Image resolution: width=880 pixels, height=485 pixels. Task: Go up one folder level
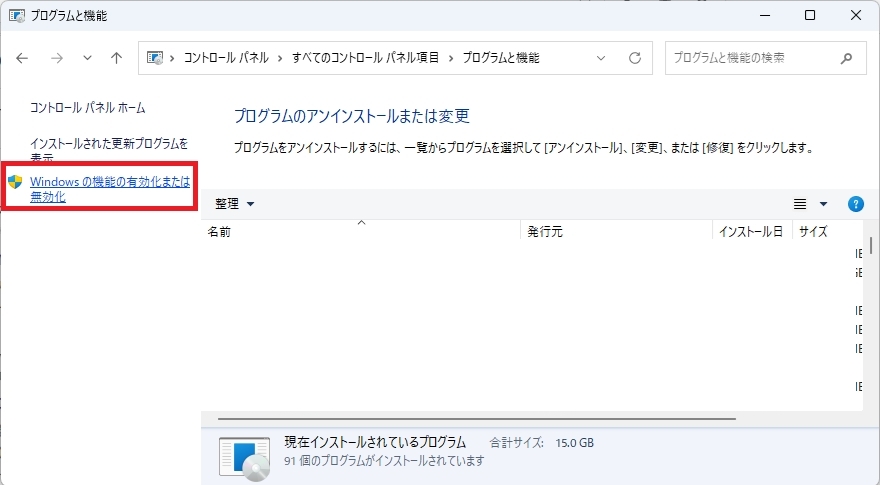click(116, 58)
